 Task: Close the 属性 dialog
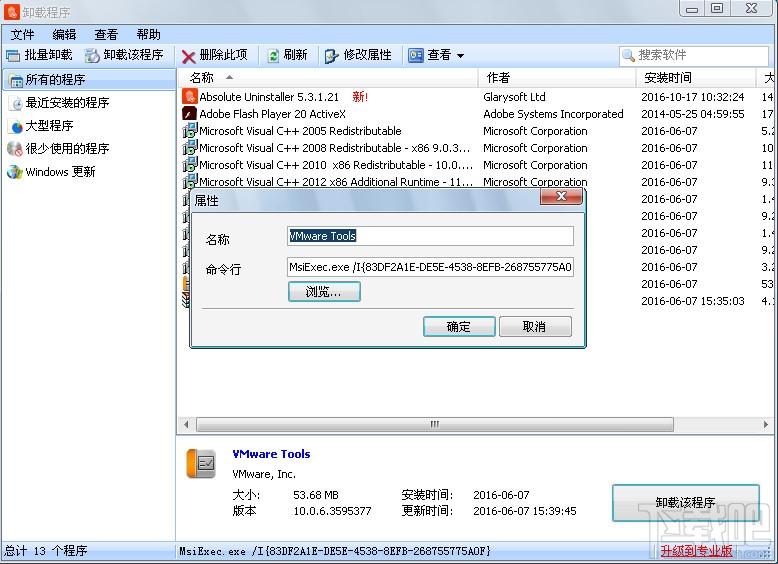pos(561,196)
